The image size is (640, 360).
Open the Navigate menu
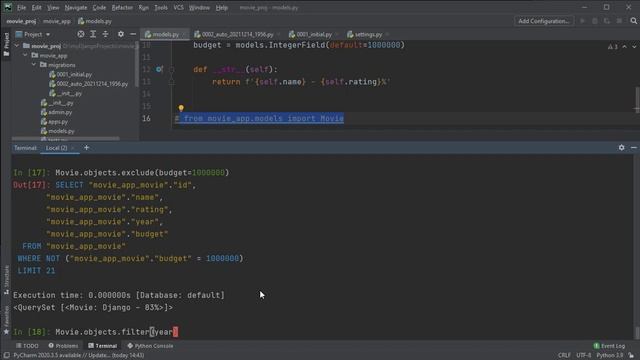coord(76,8)
